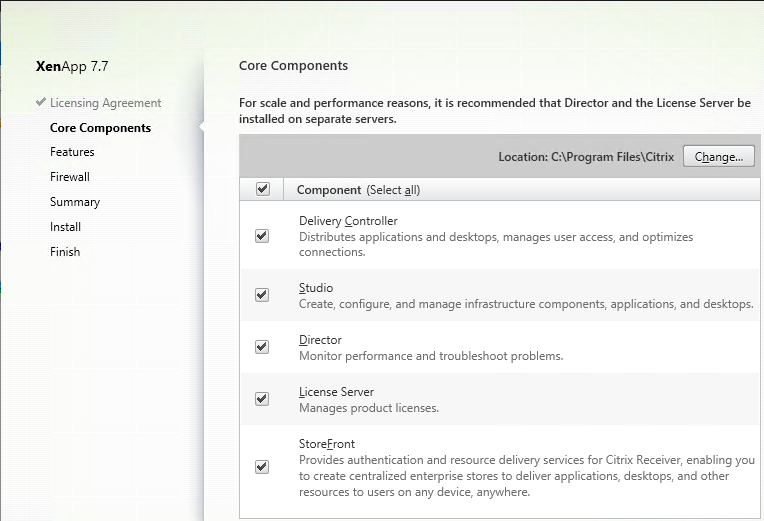The height and width of the screenshot is (521, 764).
Task: Click the Location: C:\Program Files\Citrix text
Action: point(586,157)
